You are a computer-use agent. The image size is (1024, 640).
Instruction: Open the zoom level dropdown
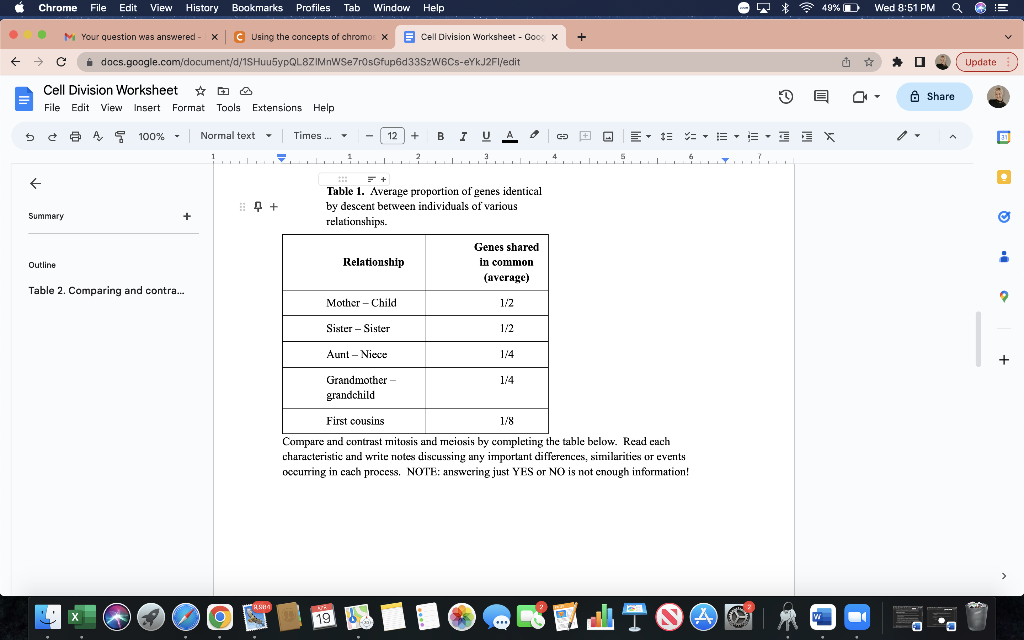[x=155, y=136]
